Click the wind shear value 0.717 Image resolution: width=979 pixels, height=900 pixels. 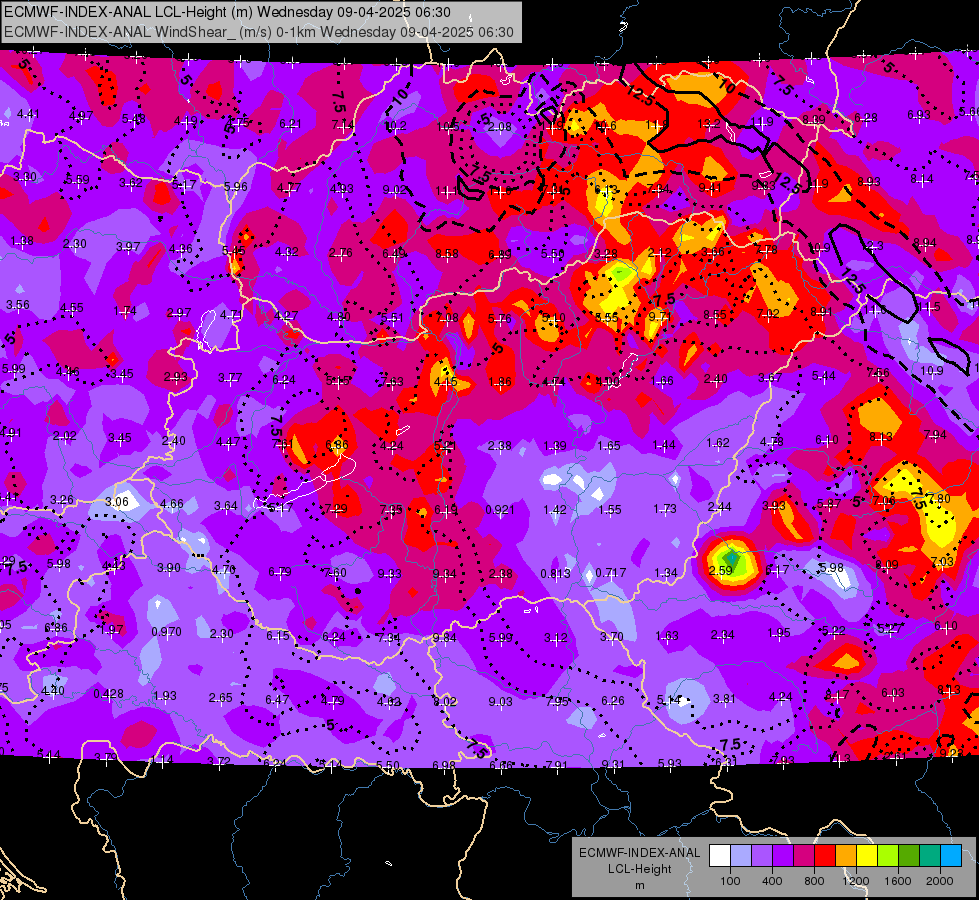pos(611,573)
